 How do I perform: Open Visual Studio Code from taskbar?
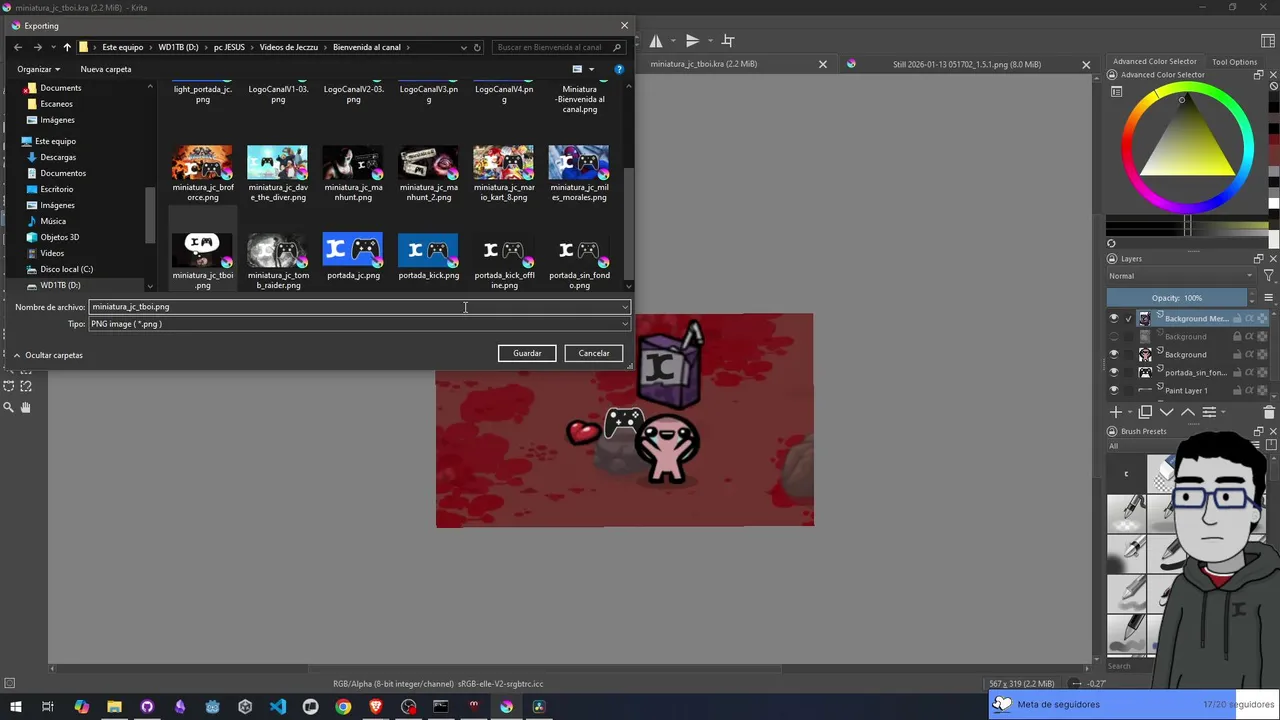click(278, 707)
